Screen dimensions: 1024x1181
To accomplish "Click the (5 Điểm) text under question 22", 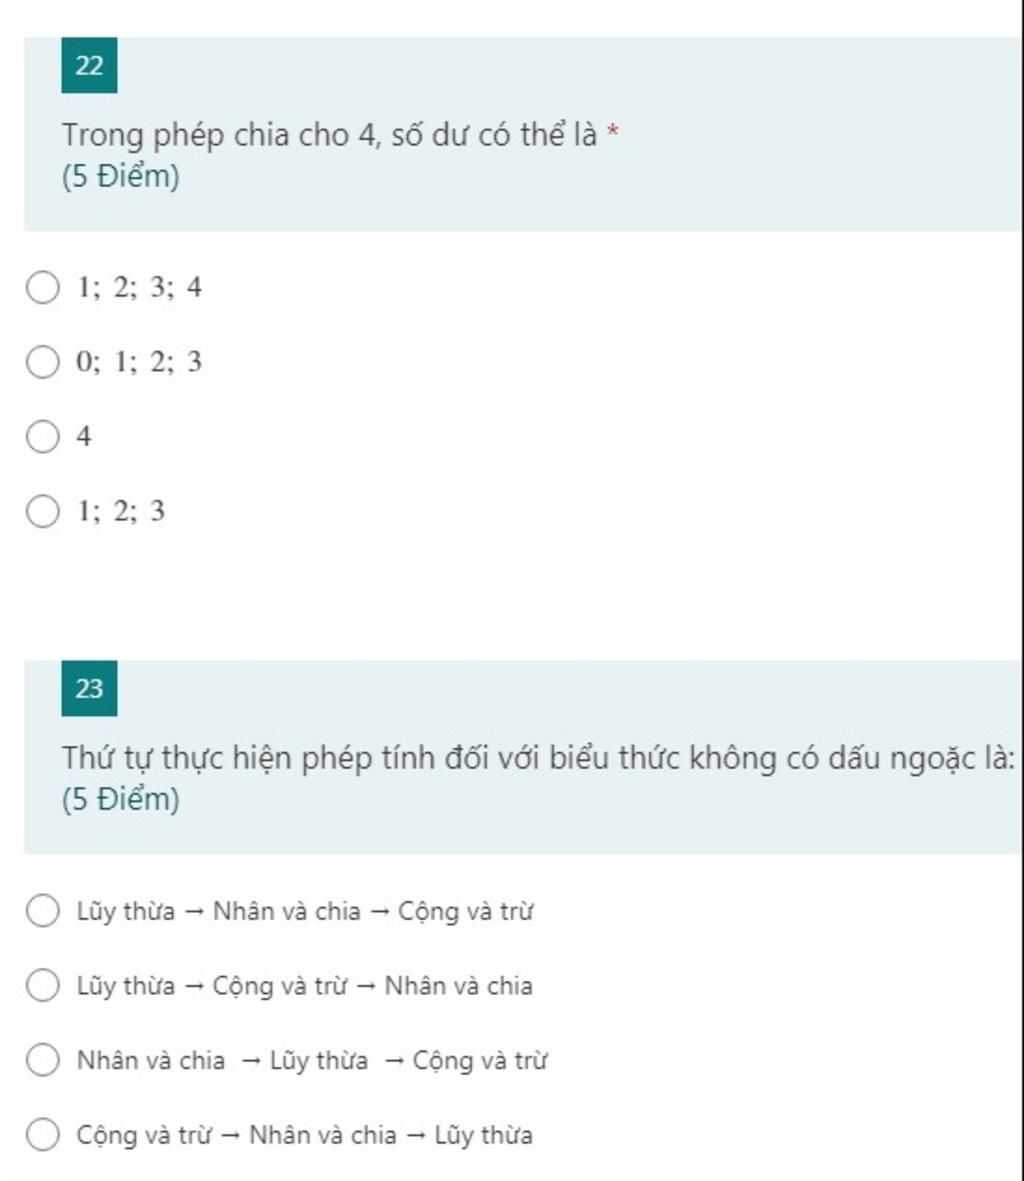I will tap(120, 176).
